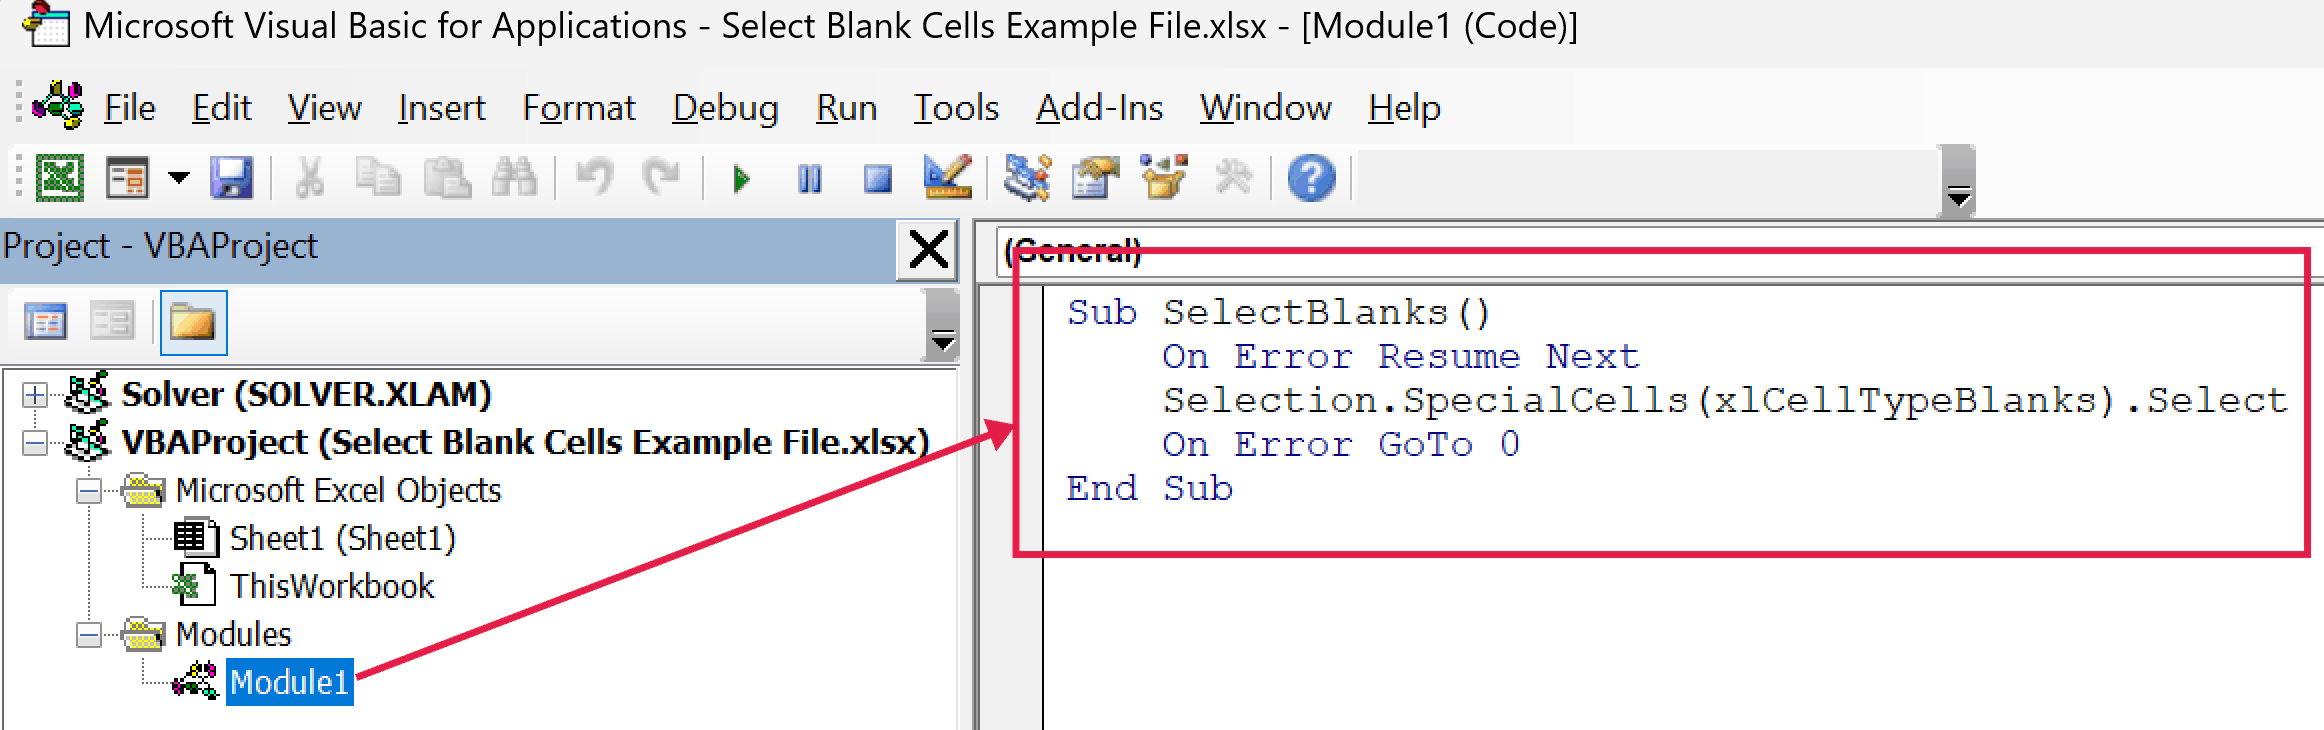Open Project Explorer toolbar icon
This screenshot has height=730, width=2324.
[1027, 179]
